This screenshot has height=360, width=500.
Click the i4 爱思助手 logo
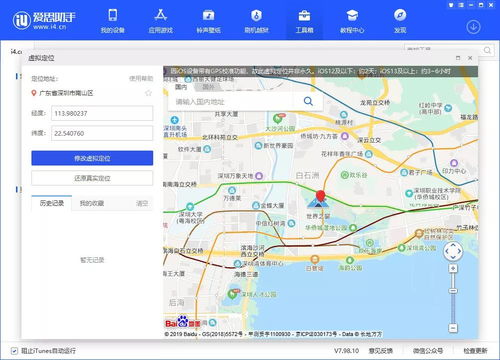click(x=45, y=20)
